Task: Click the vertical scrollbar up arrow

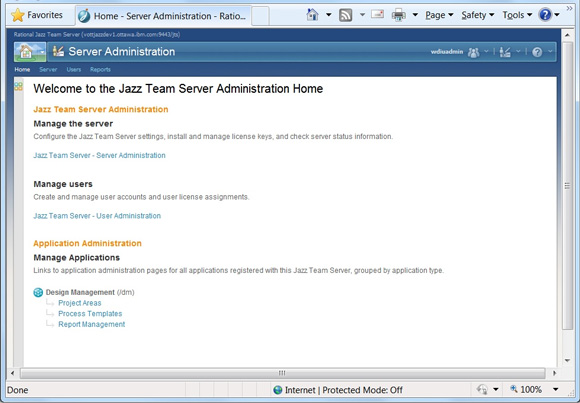Action: [567, 35]
